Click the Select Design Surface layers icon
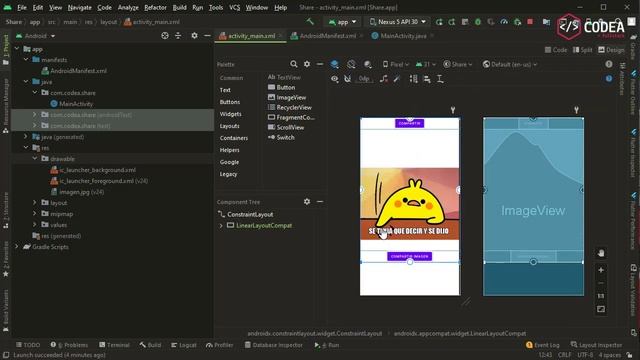This screenshot has height=360, width=640. point(335,64)
